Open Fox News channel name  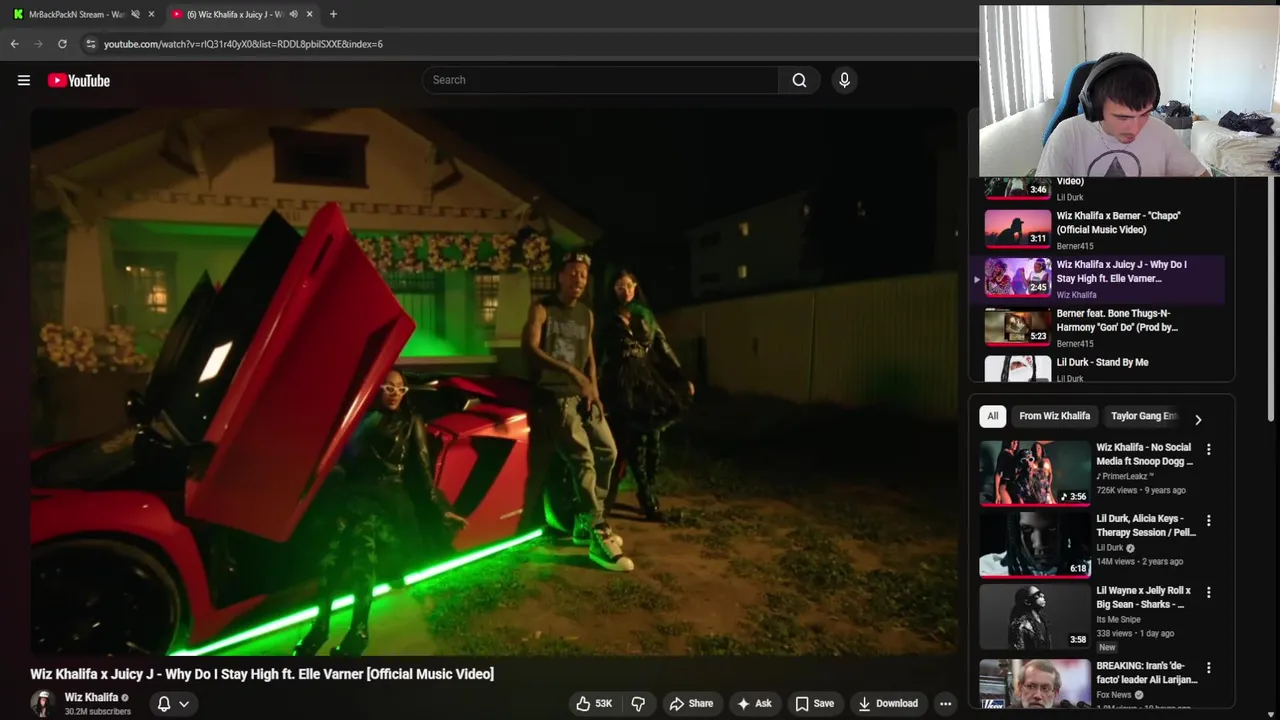[1114, 695]
